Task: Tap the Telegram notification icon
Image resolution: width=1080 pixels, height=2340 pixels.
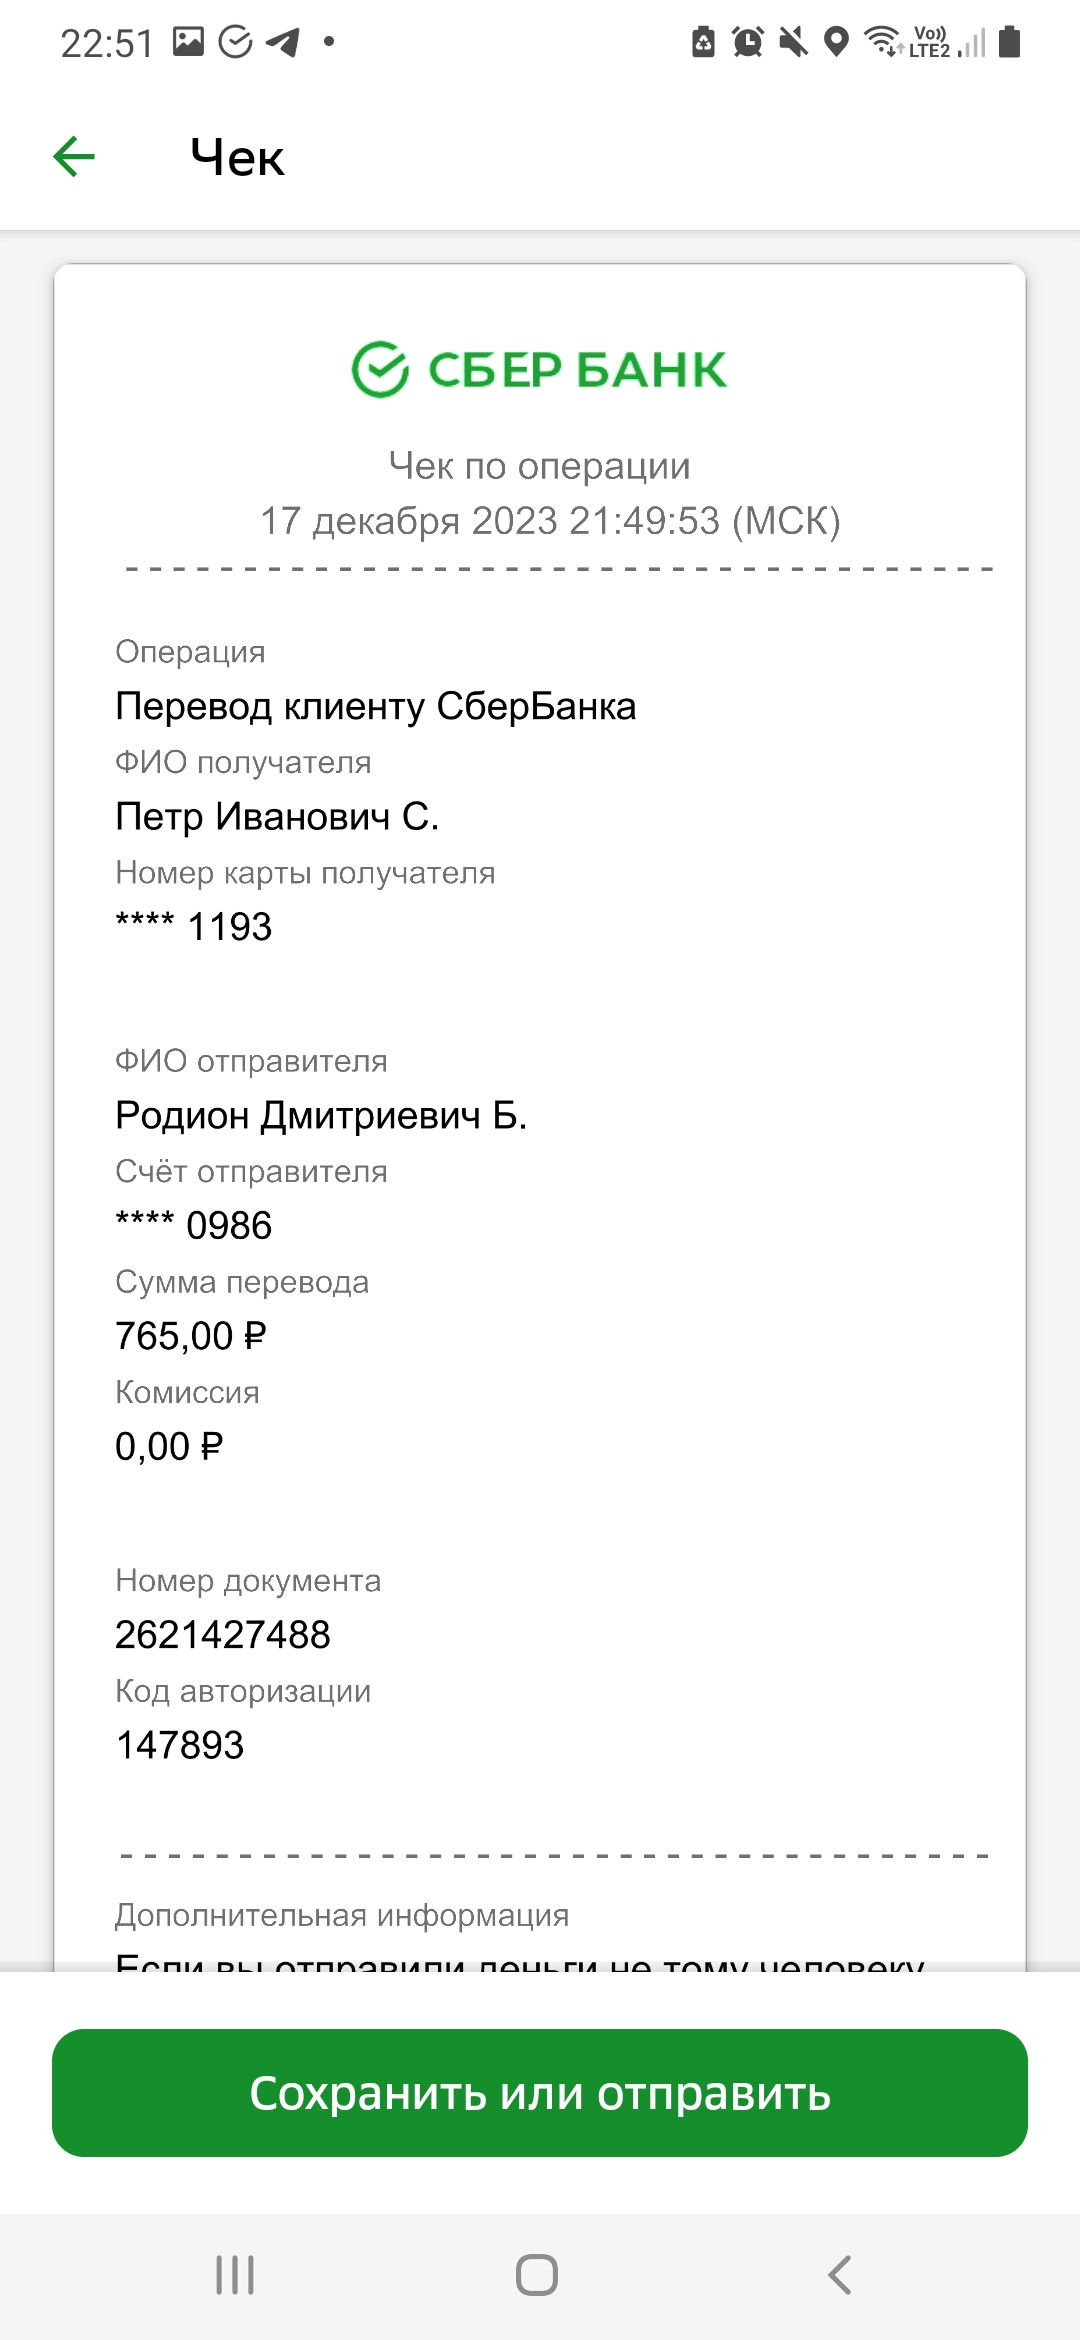Action: [283, 42]
